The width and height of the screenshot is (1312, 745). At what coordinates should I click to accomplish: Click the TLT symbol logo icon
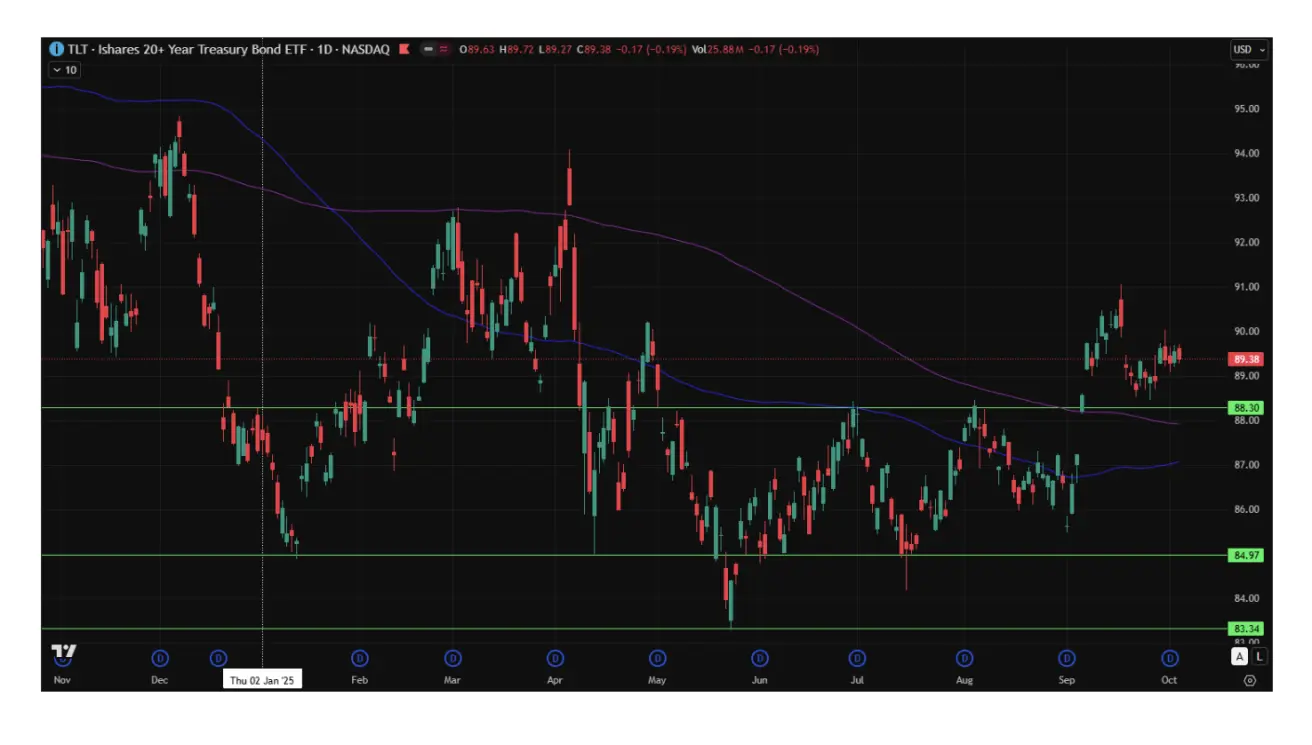point(55,49)
